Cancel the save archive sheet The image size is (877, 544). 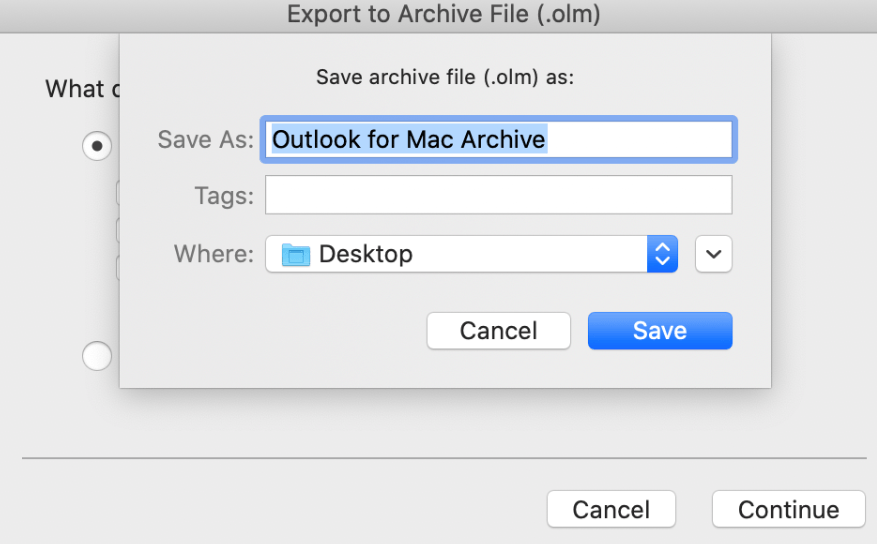click(x=498, y=331)
